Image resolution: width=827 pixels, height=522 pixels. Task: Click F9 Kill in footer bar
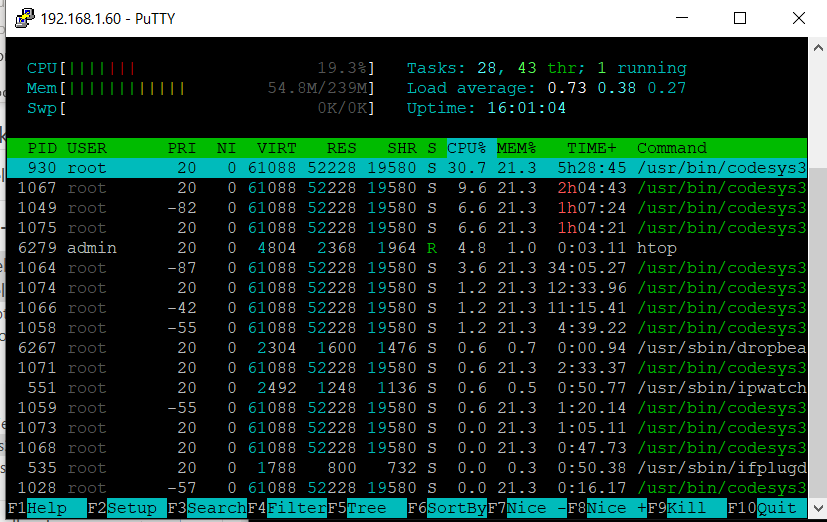687,508
